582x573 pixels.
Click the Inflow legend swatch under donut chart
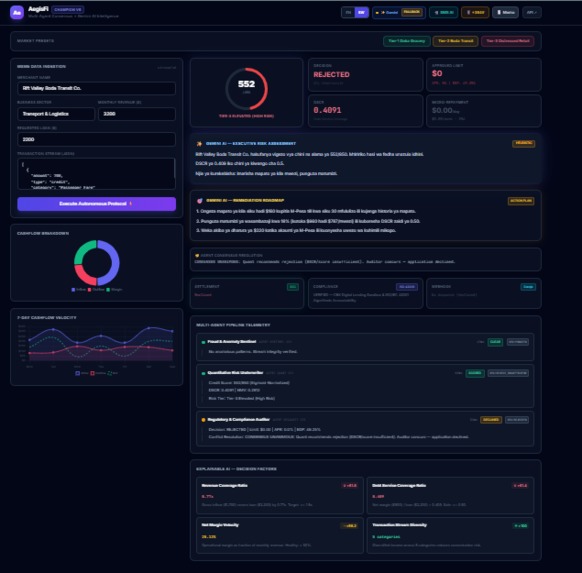pos(73,290)
